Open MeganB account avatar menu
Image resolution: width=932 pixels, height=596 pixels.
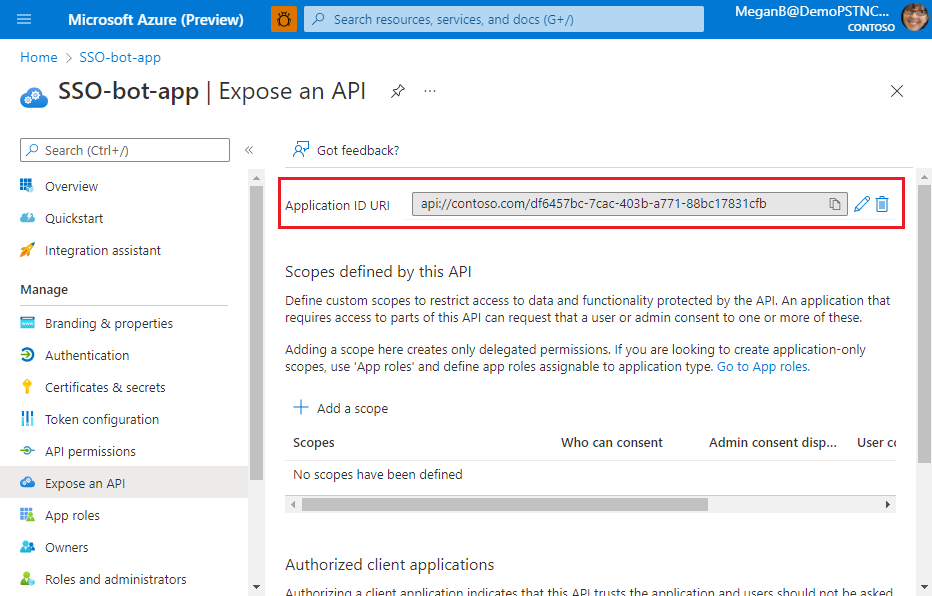914,17
